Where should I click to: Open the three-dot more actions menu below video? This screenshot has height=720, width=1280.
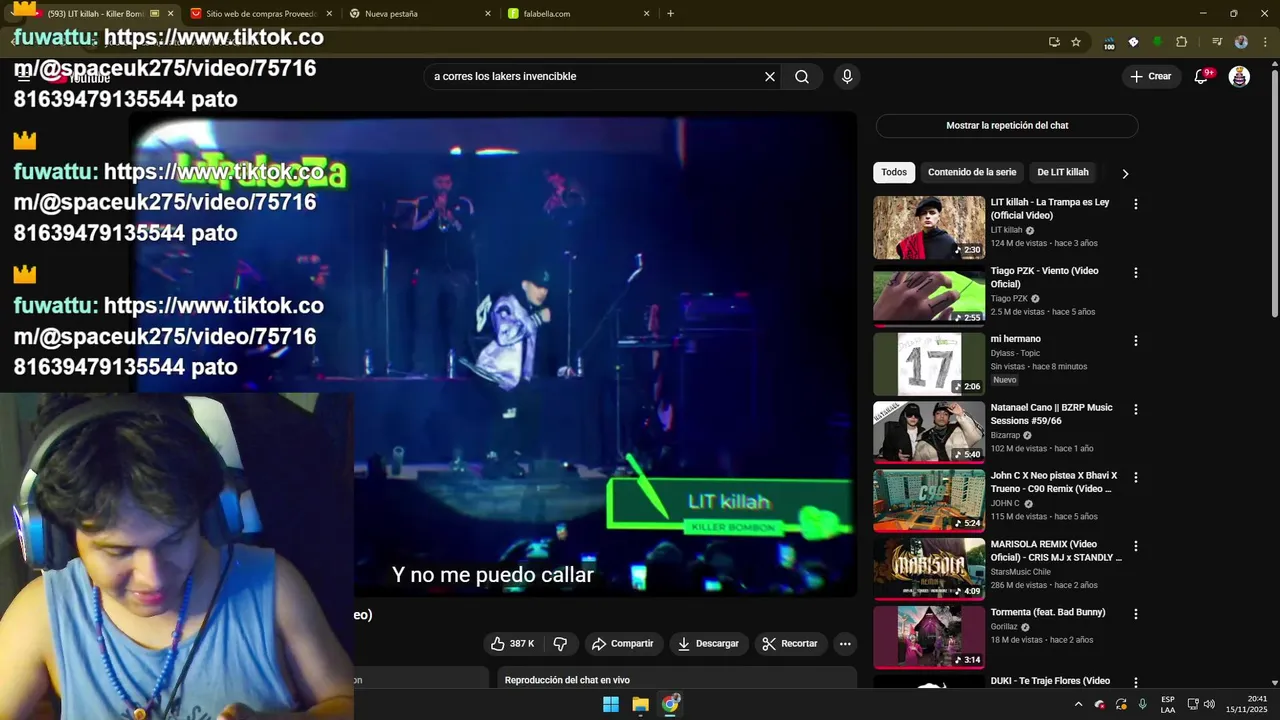click(x=845, y=644)
